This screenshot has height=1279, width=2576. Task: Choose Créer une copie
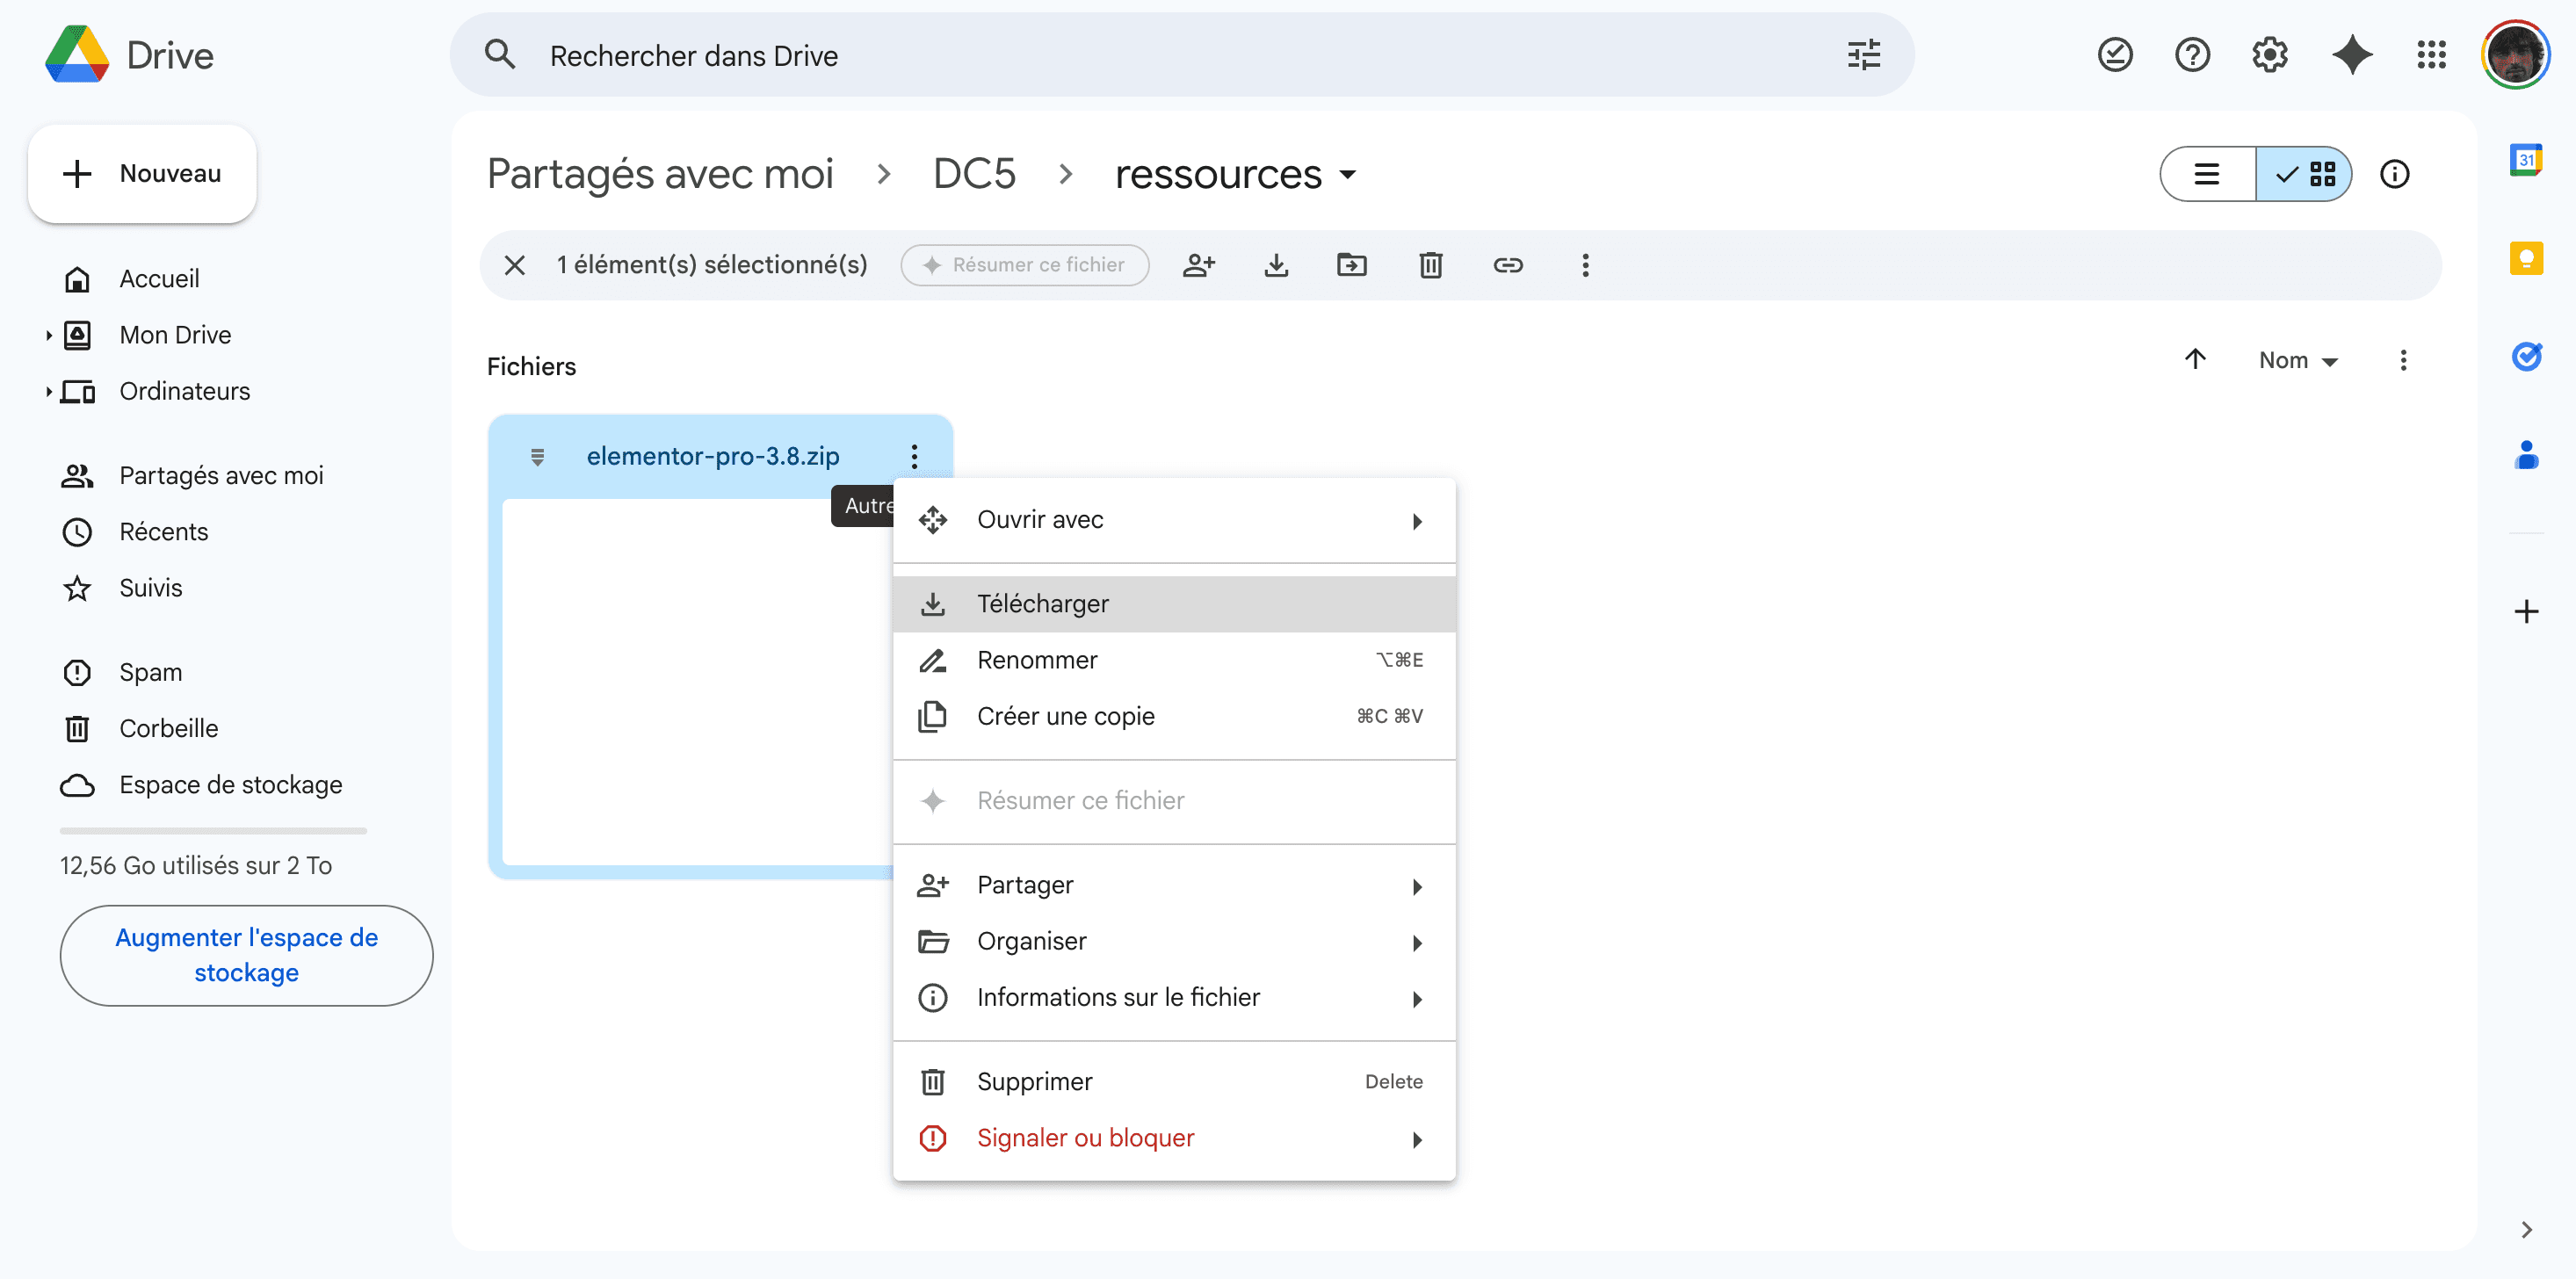click(1174, 716)
